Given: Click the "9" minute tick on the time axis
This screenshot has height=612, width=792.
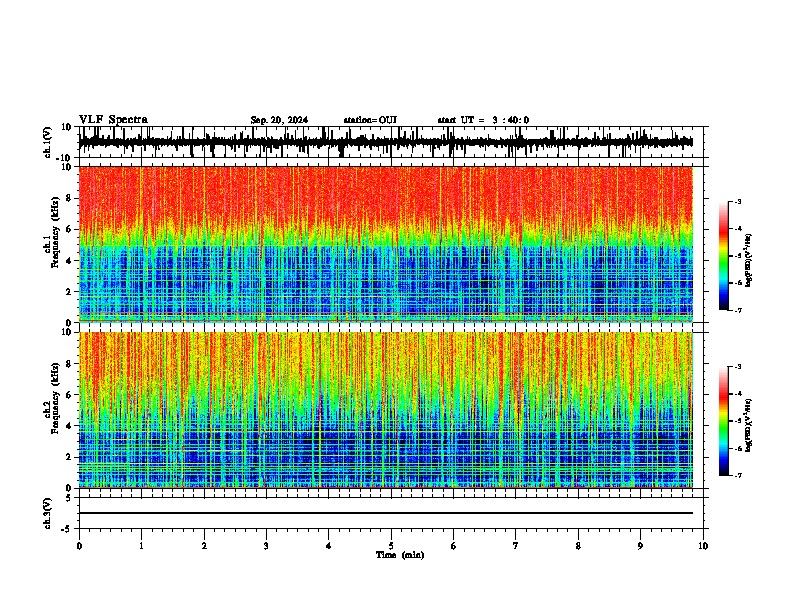Looking at the screenshot, I should (x=640, y=546).
